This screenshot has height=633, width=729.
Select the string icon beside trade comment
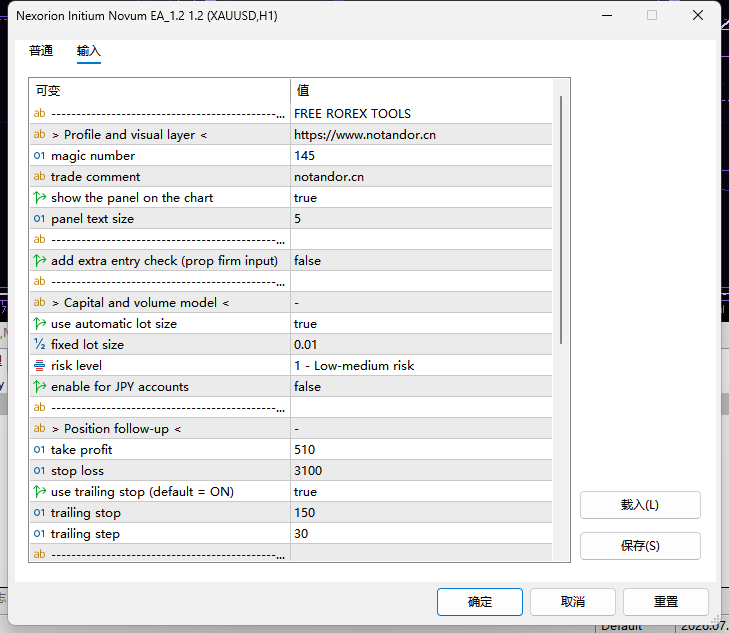click(x=40, y=177)
